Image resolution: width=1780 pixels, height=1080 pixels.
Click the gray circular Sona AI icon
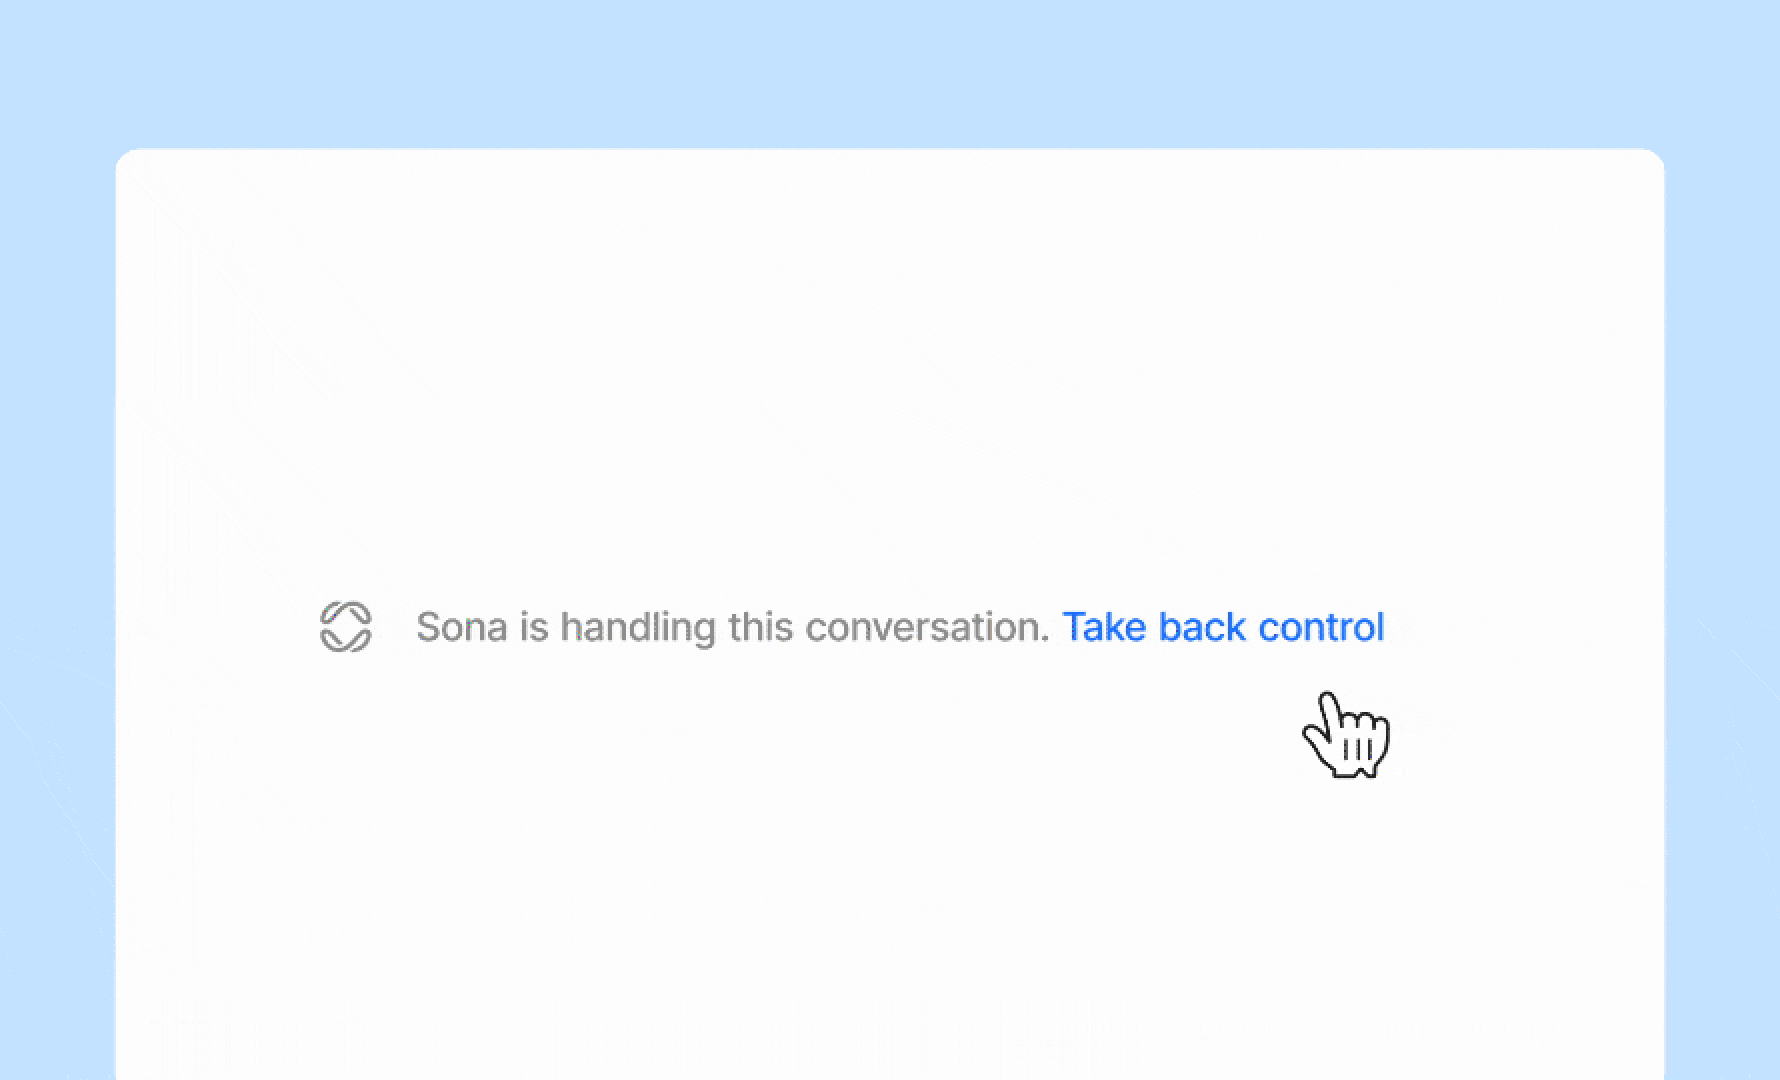click(x=346, y=627)
